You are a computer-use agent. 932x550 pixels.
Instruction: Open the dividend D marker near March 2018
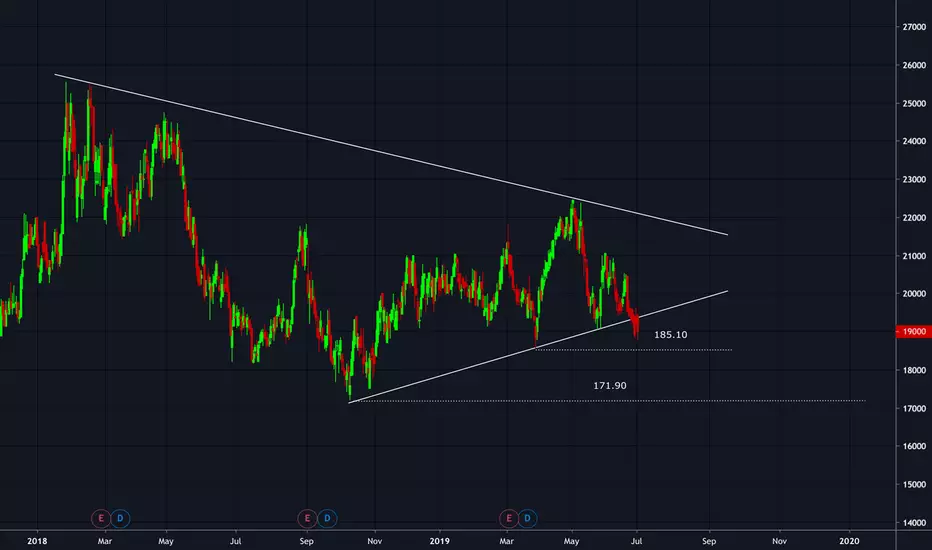click(x=120, y=518)
